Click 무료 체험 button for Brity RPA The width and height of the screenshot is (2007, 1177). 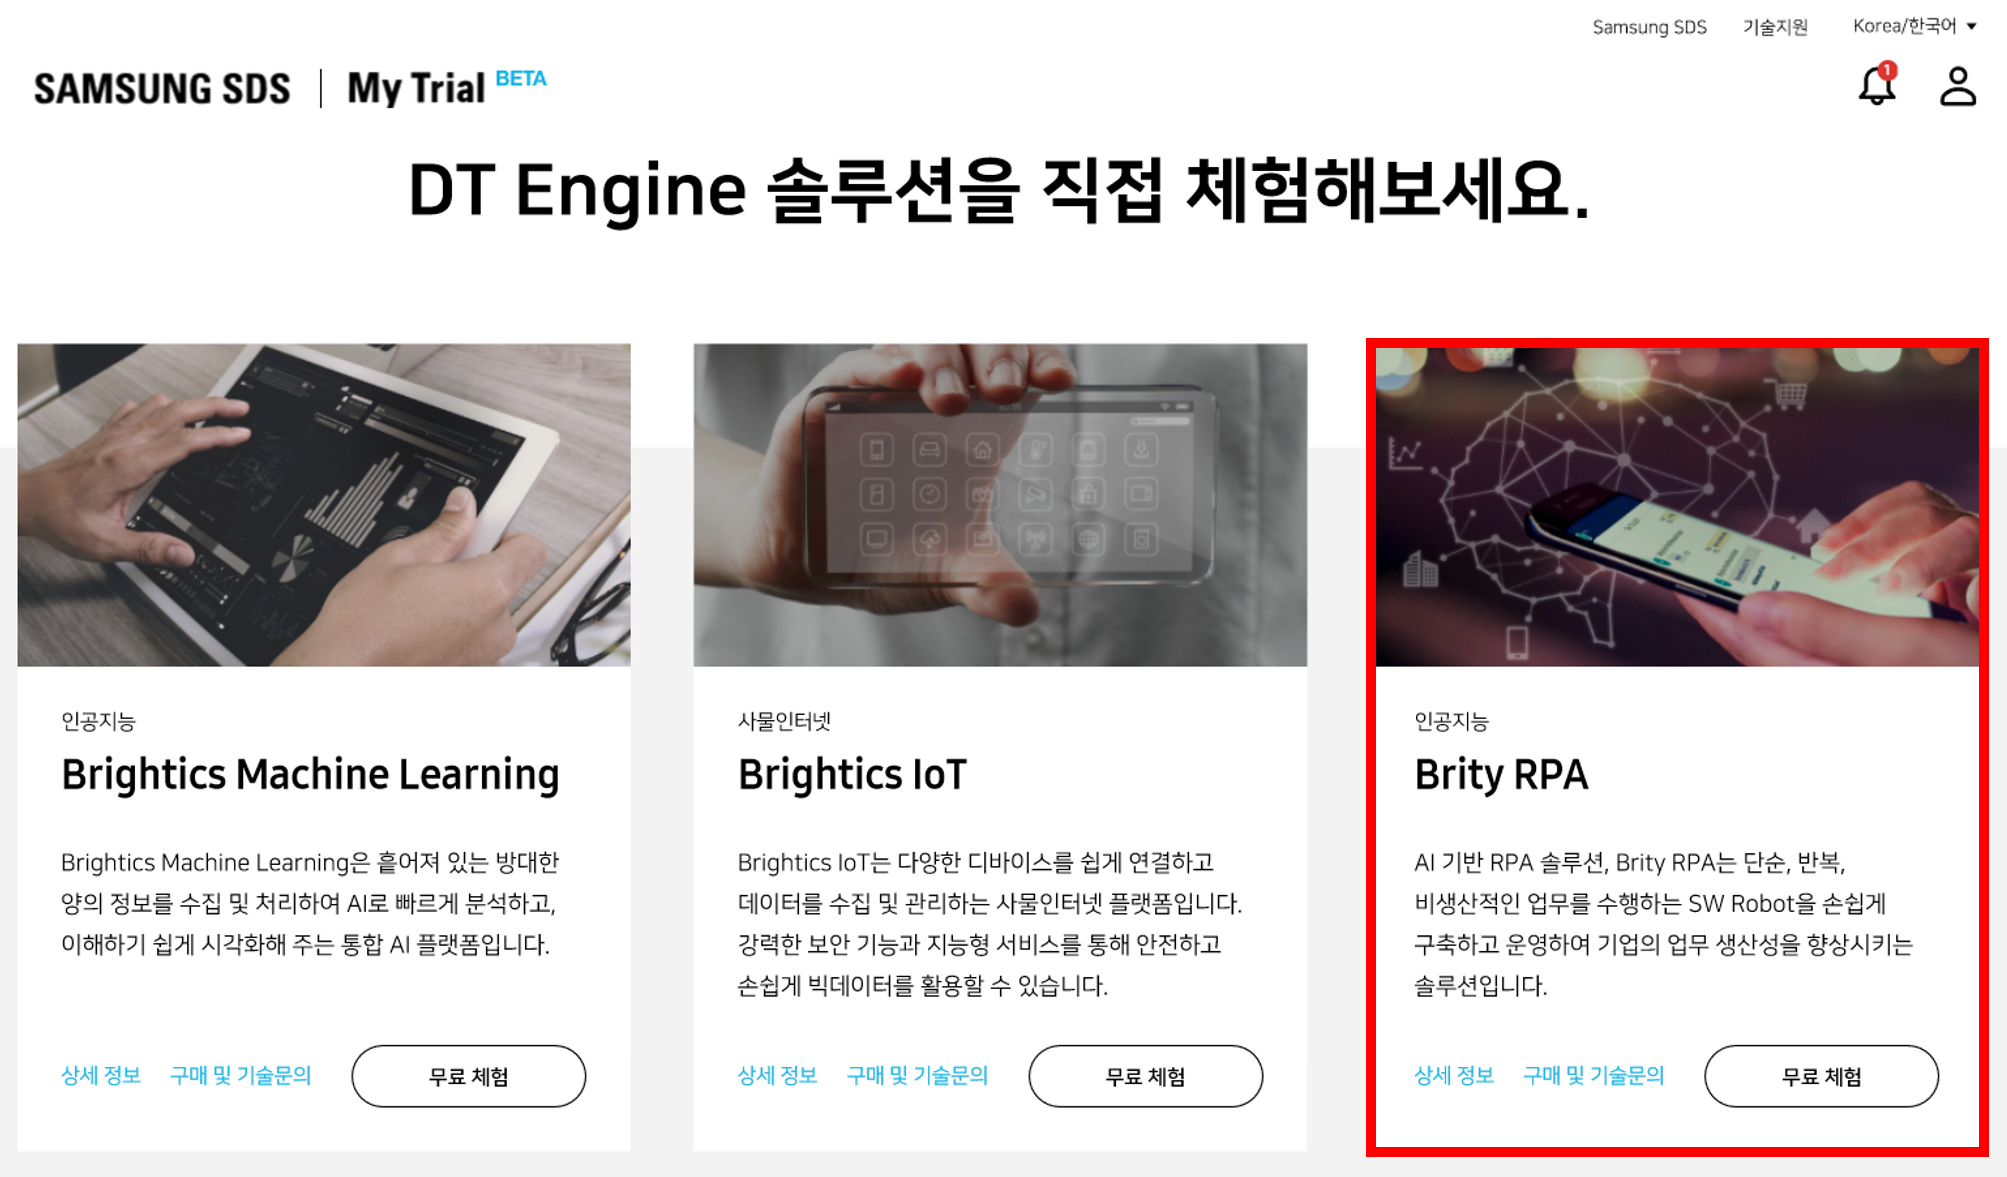[x=1821, y=1076]
